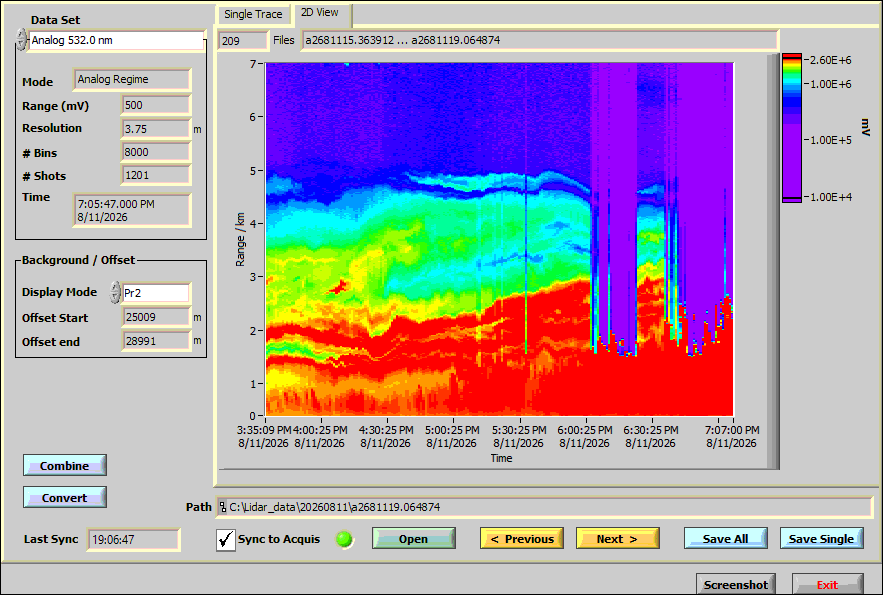Click Save All button

(725, 539)
